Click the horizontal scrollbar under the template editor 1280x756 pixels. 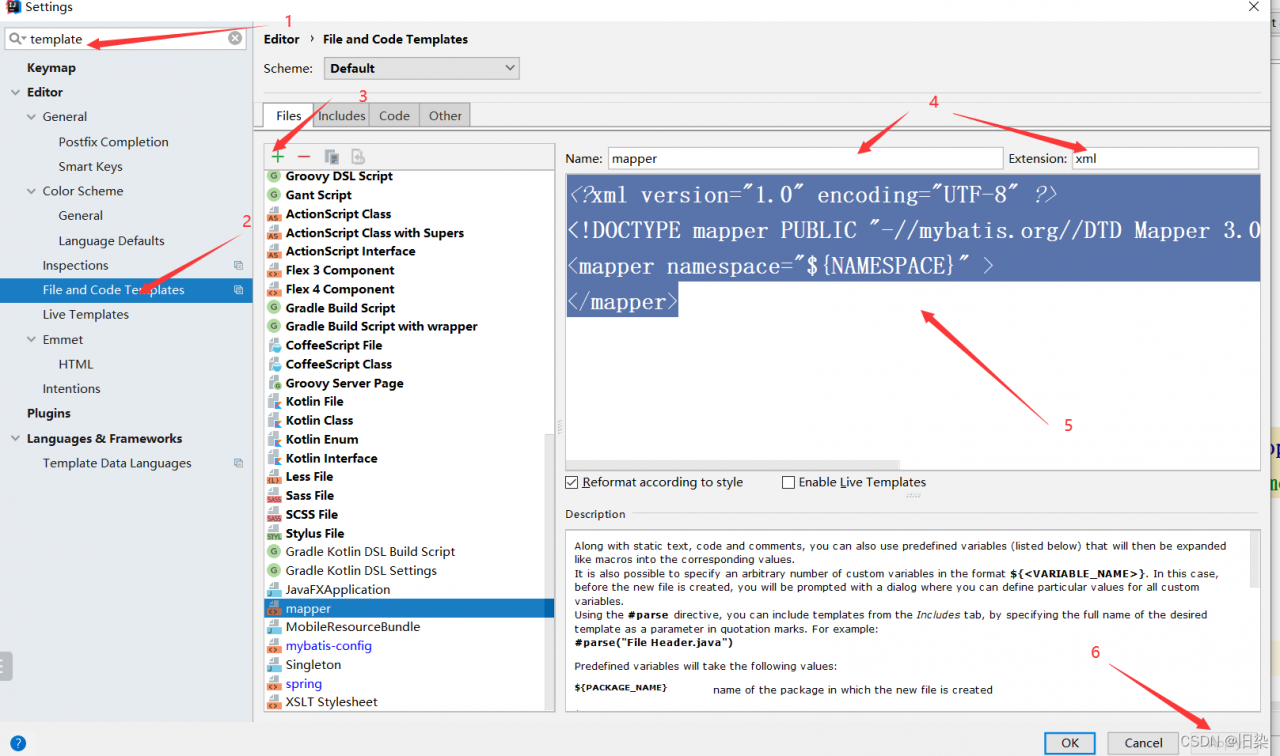(x=733, y=465)
